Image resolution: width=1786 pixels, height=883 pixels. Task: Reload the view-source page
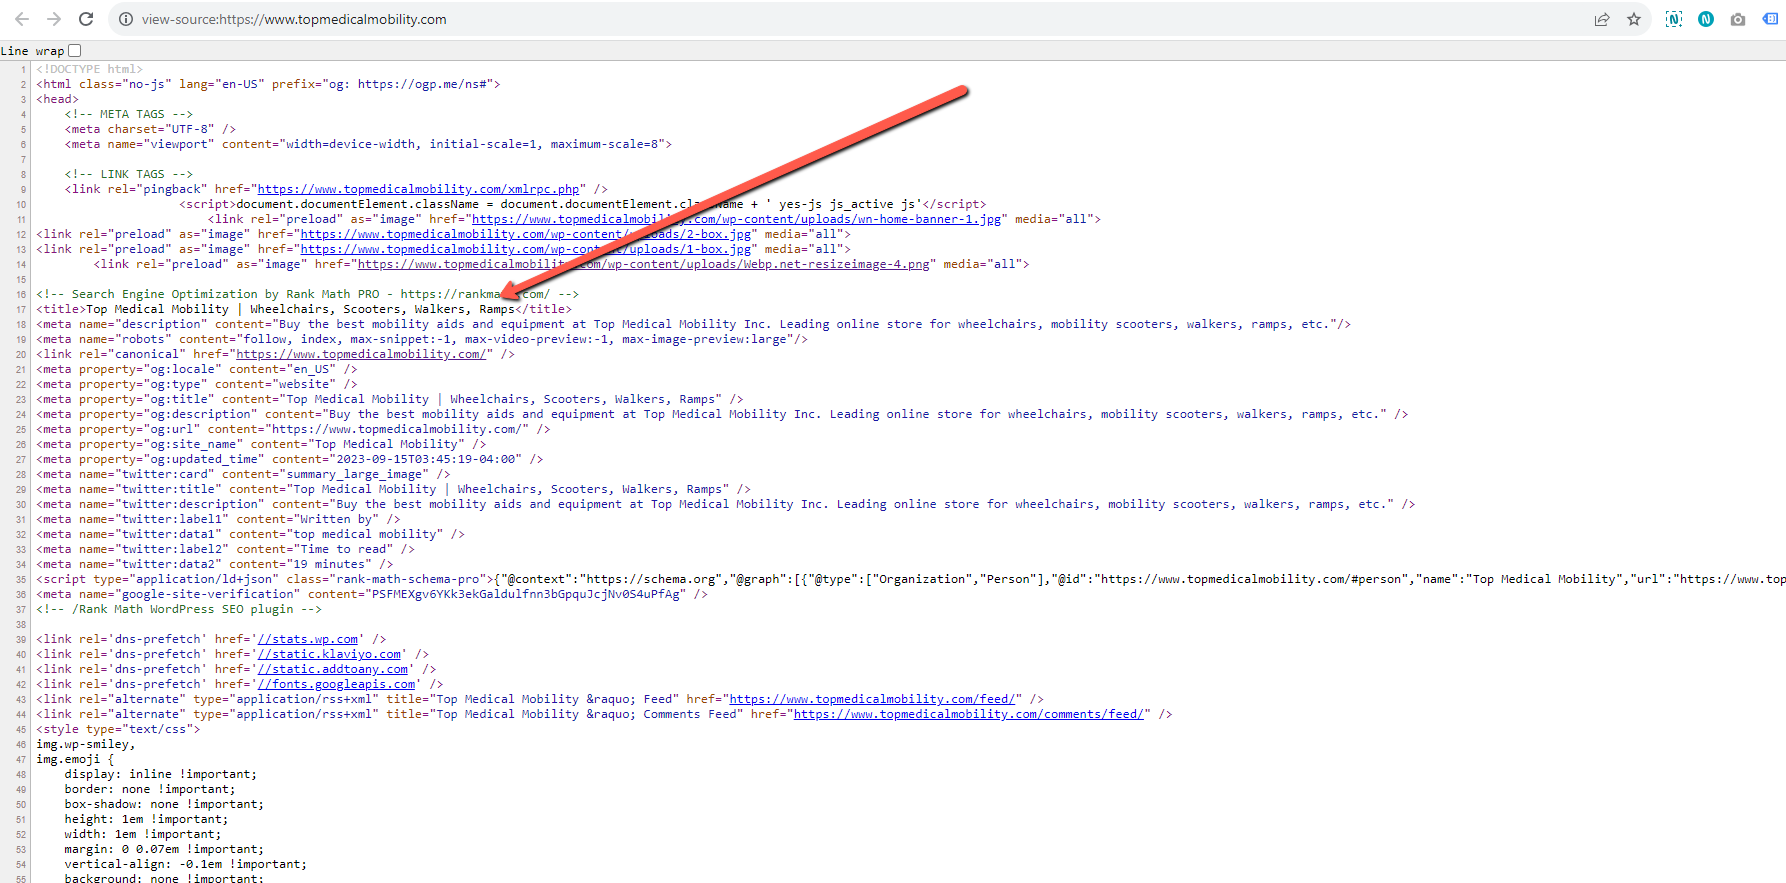pos(86,19)
